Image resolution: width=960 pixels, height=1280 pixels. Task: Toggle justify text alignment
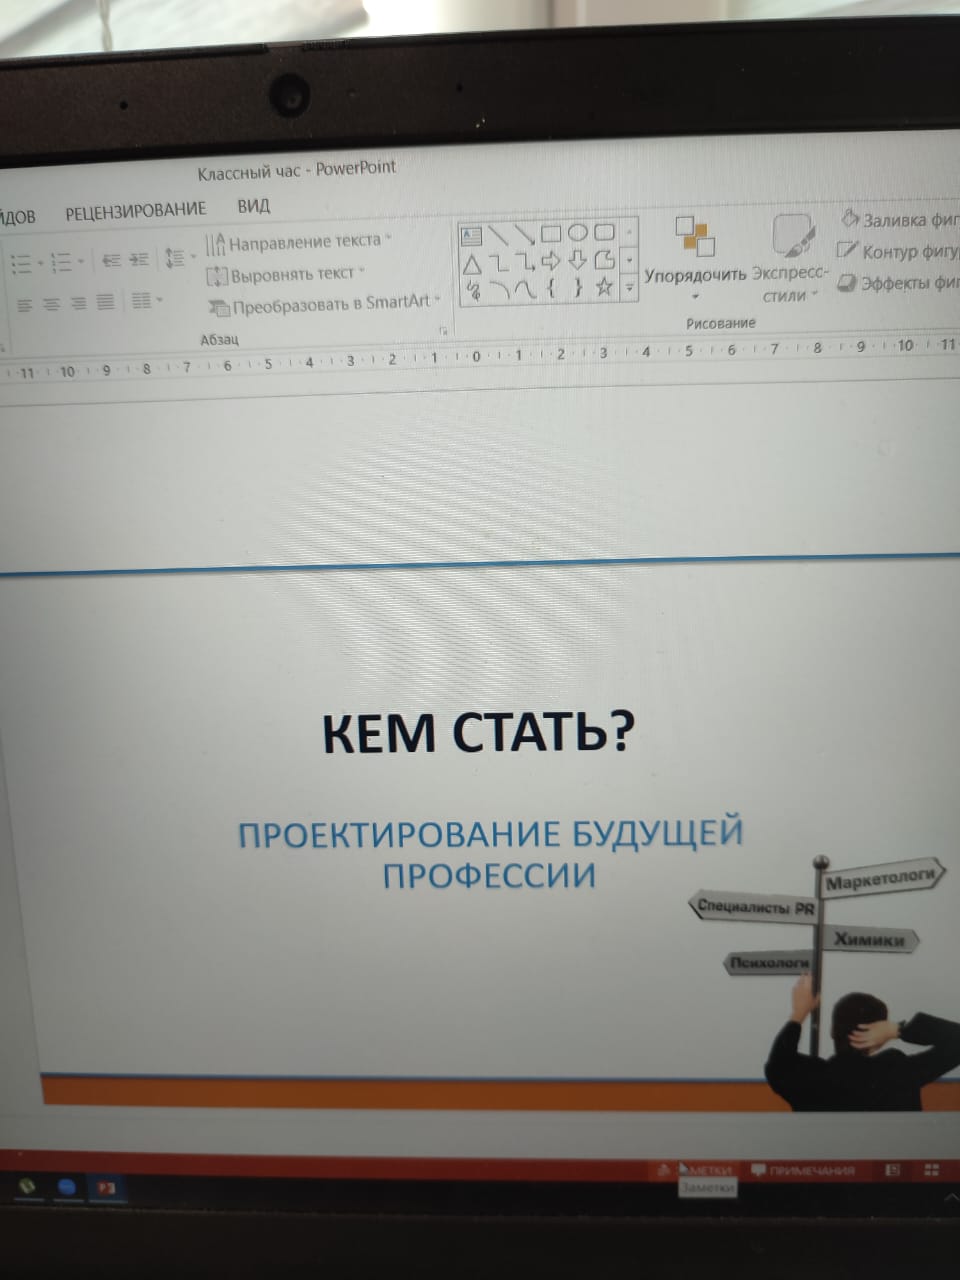click(x=105, y=301)
